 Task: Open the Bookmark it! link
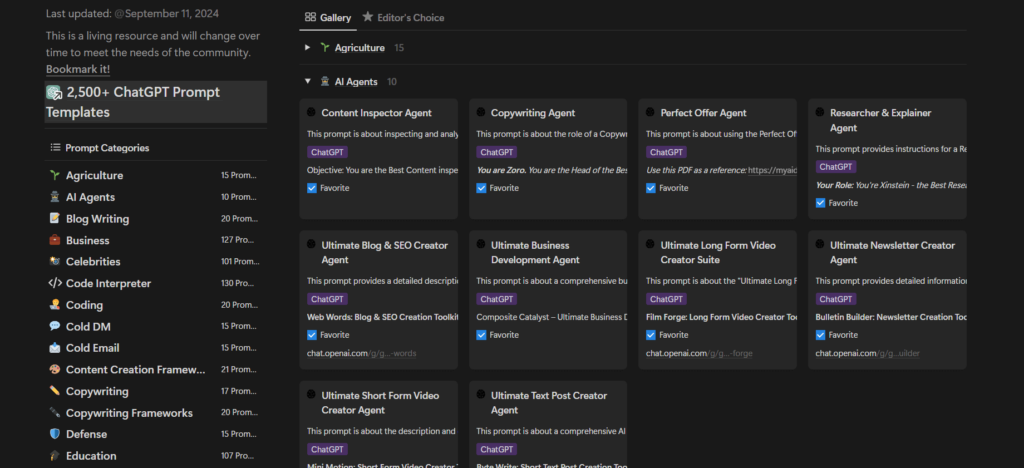[78, 69]
